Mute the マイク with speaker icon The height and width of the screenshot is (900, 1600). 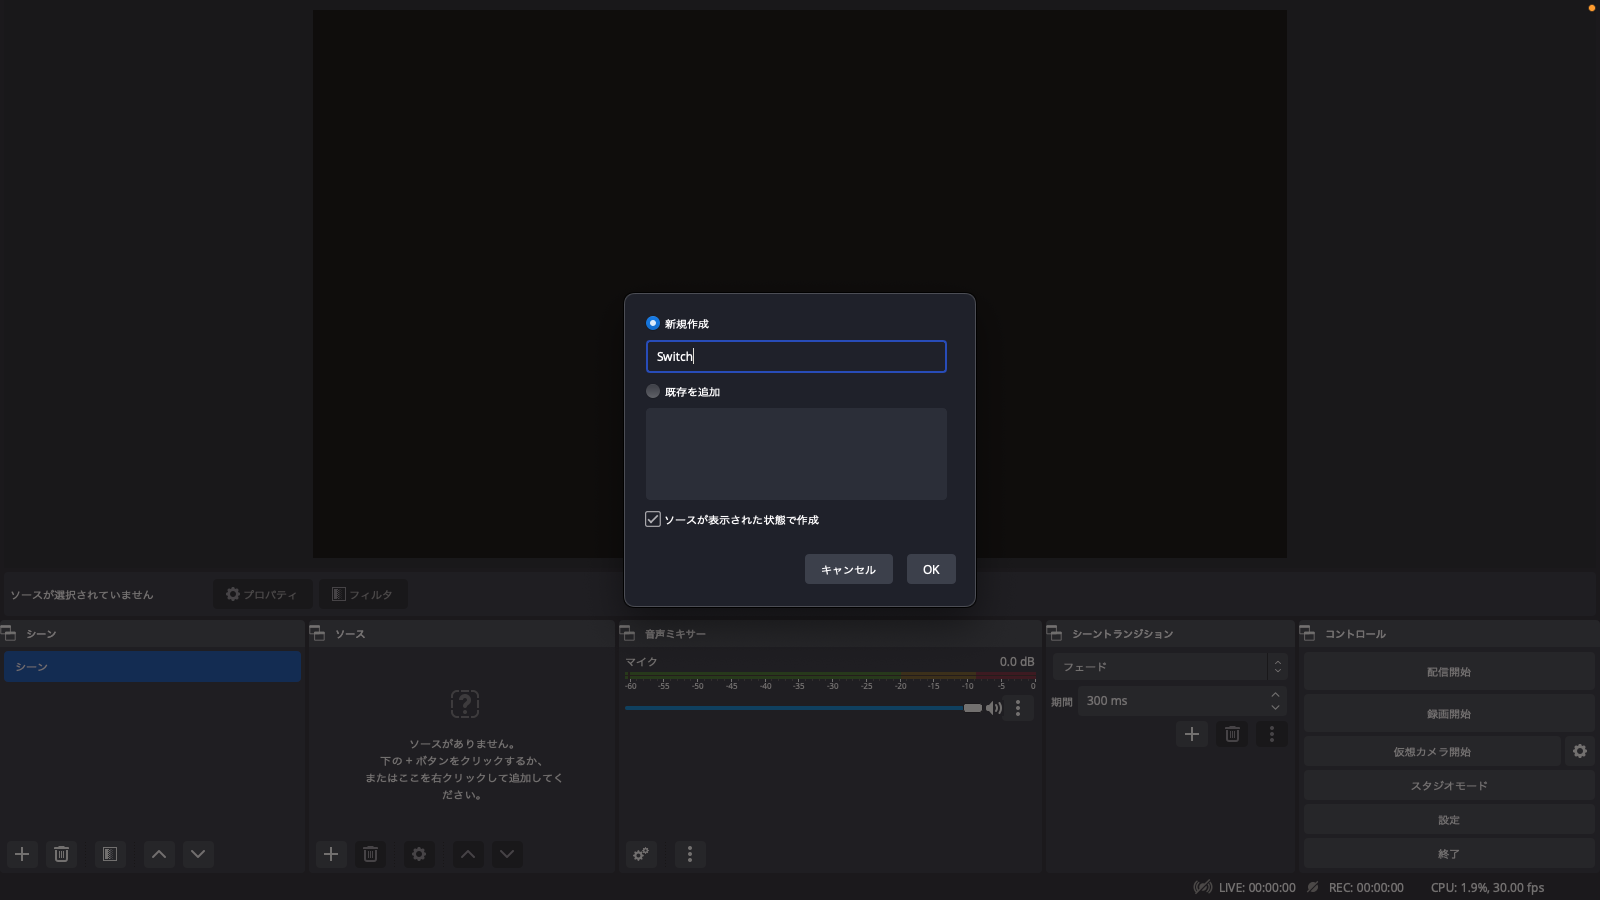[x=994, y=708]
